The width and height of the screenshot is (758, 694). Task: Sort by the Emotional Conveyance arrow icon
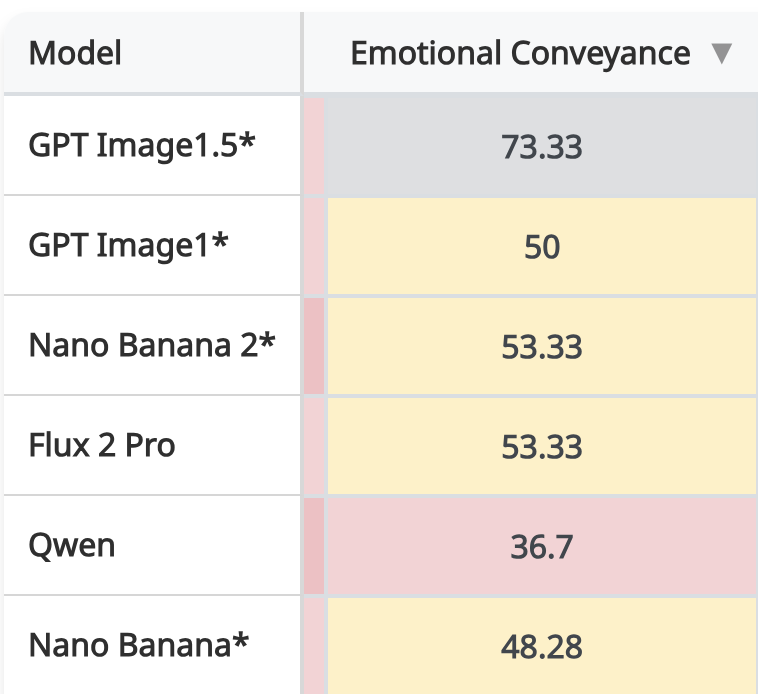(x=722, y=53)
